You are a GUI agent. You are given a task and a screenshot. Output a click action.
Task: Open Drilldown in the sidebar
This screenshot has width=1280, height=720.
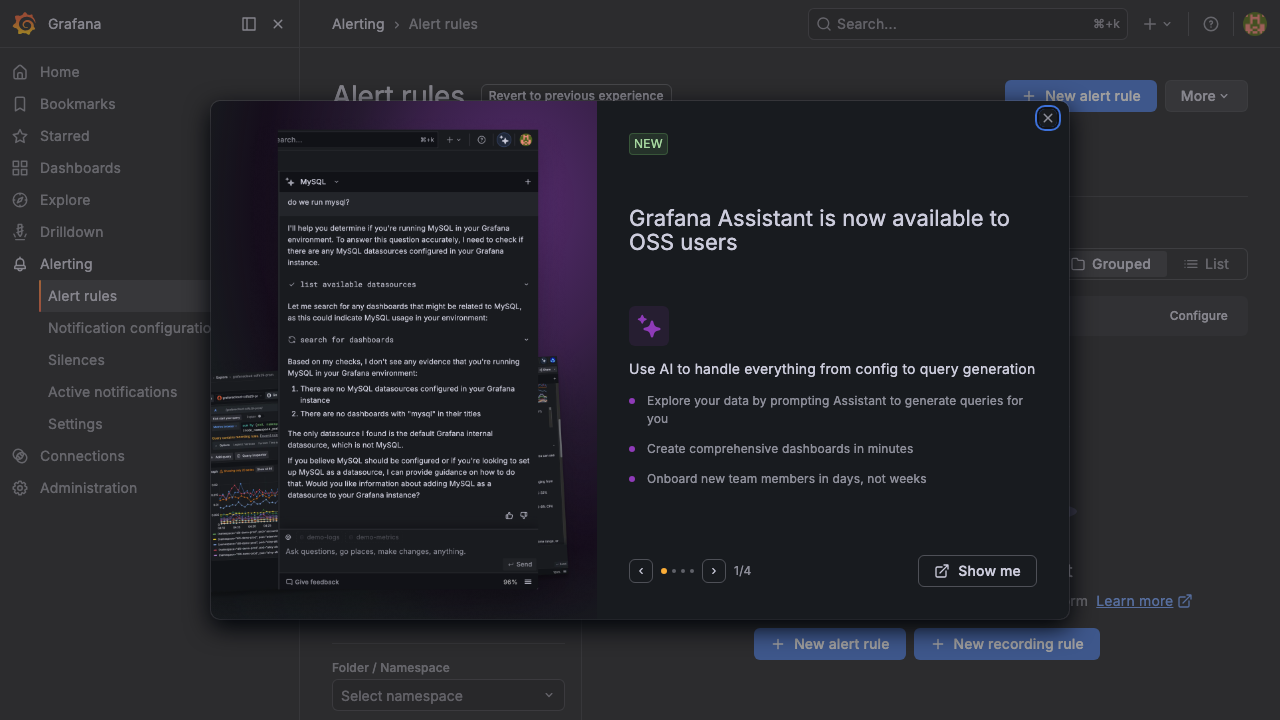(x=71, y=232)
